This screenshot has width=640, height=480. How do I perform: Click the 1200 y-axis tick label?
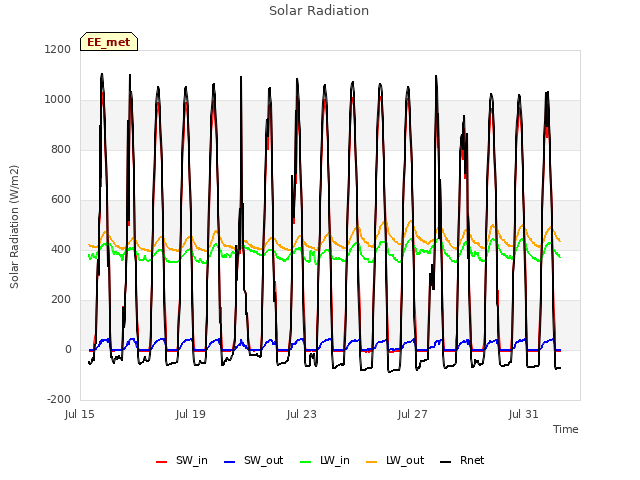coord(58,49)
